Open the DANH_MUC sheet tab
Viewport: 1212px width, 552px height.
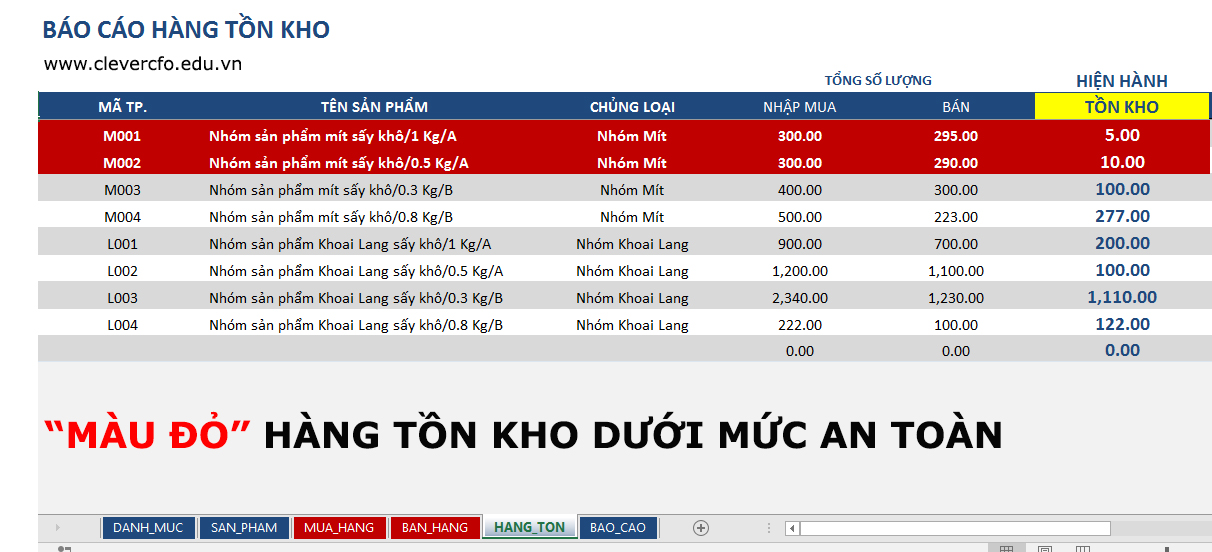click(148, 528)
